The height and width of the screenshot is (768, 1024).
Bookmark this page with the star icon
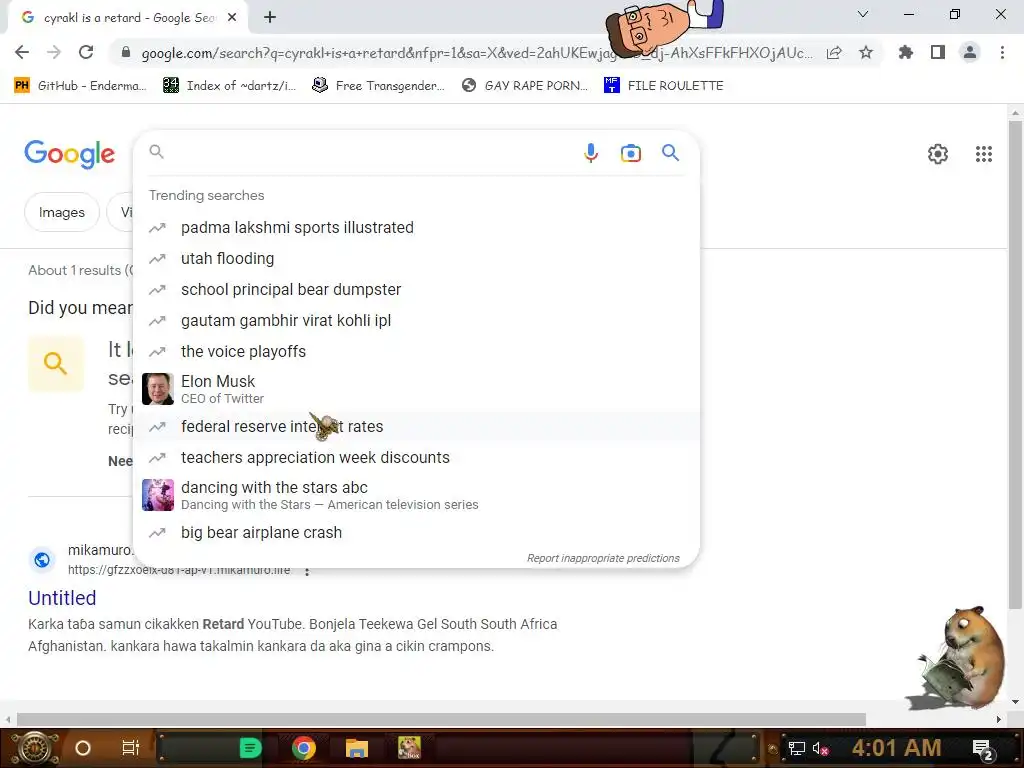tap(866, 52)
